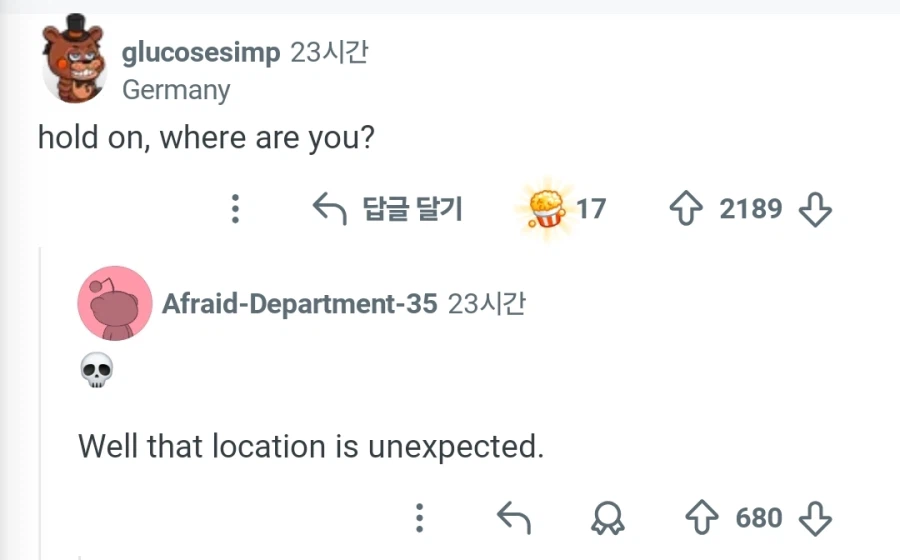Upvote glucosesimp's comment
The height and width of the screenshot is (560, 900).
tap(686, 208)
